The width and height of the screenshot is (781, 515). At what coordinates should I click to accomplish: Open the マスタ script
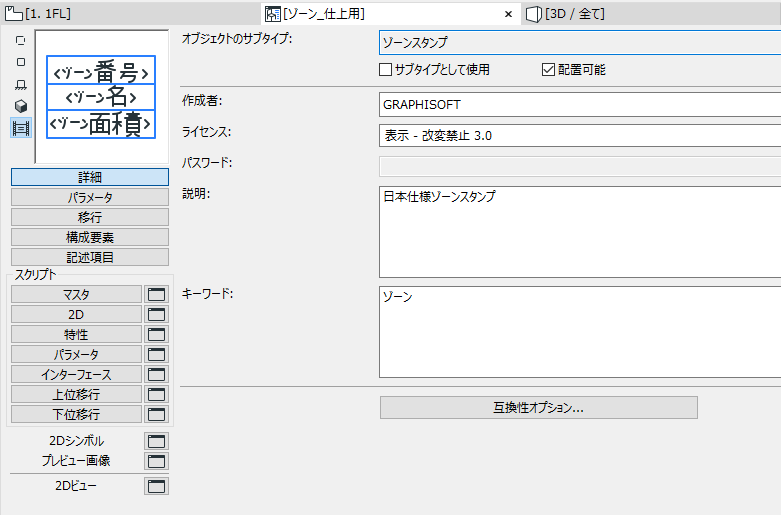pyautogui.click(x=76, y=294)
